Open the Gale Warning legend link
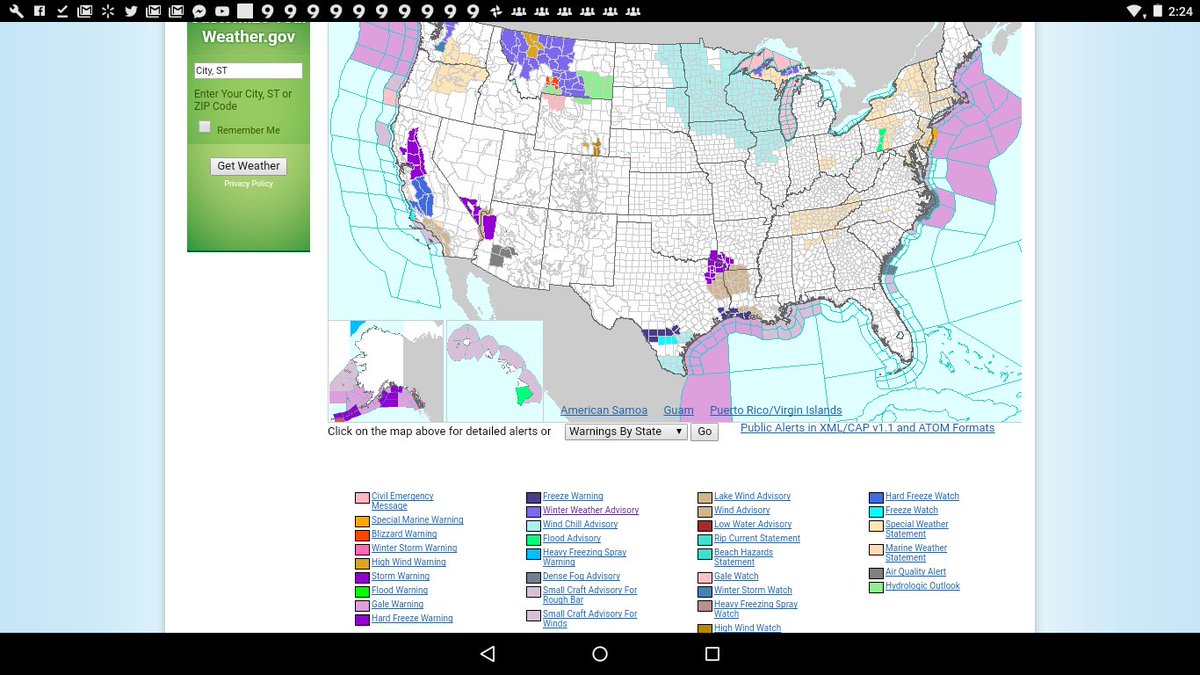 [x=397, y=604]
